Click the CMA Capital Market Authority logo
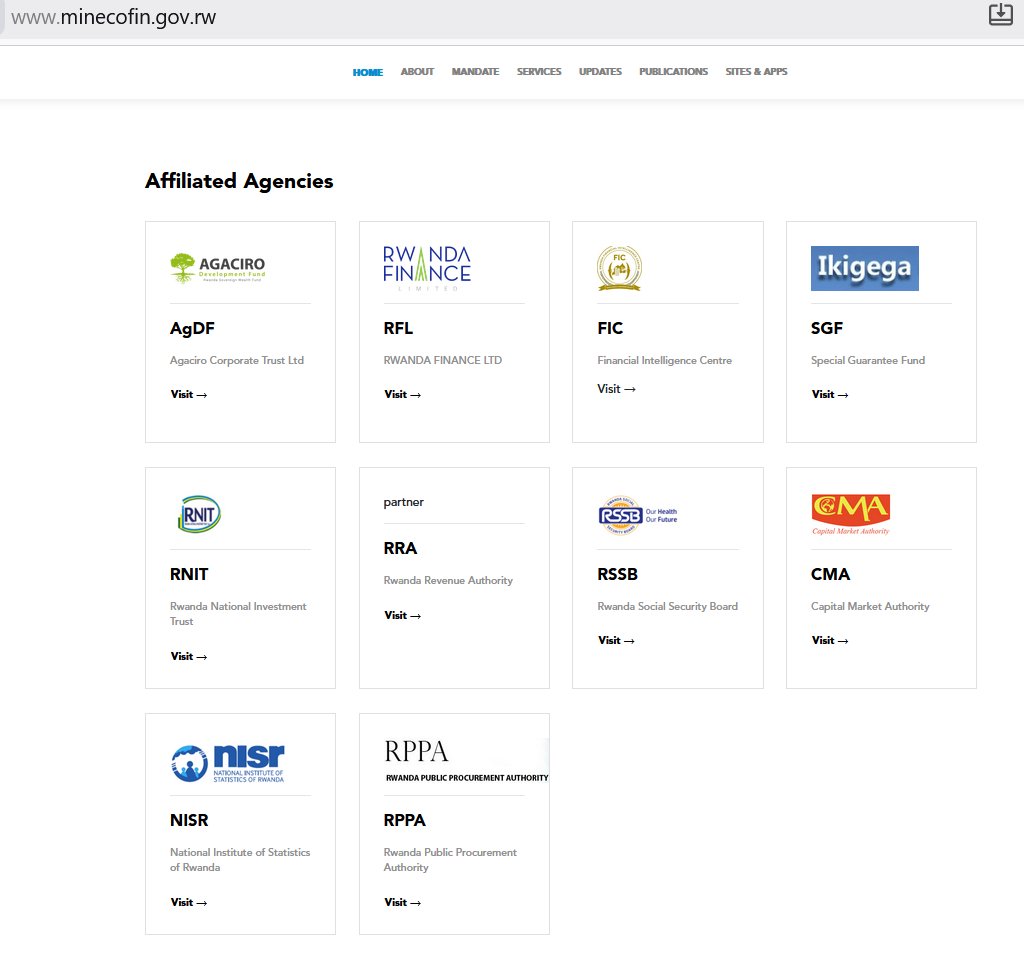 [x=851, y=515]
